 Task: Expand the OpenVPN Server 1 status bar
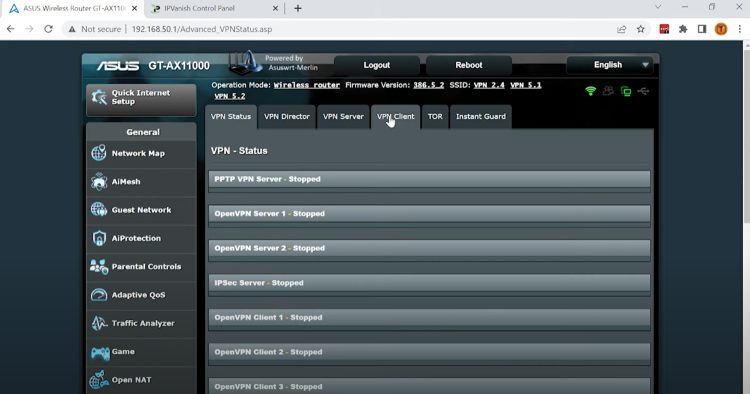[x=429, y=214]
